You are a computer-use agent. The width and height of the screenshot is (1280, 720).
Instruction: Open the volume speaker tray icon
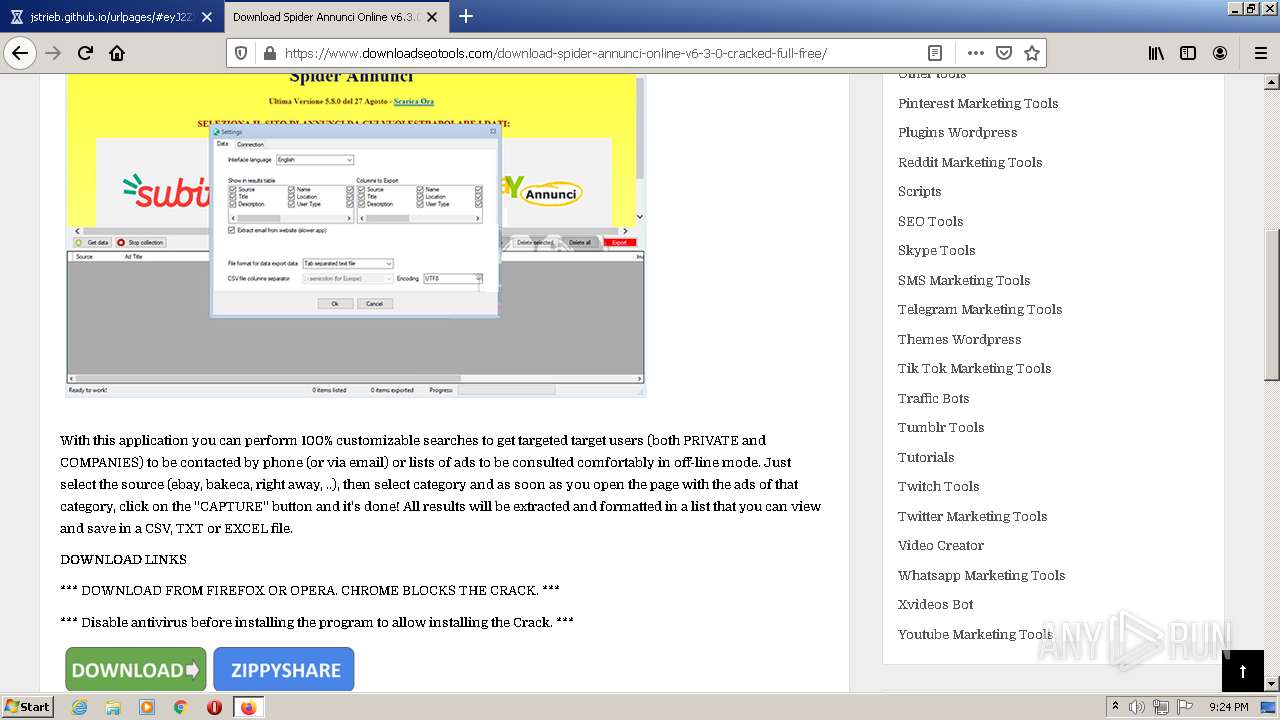click(x=1137, y=707)
